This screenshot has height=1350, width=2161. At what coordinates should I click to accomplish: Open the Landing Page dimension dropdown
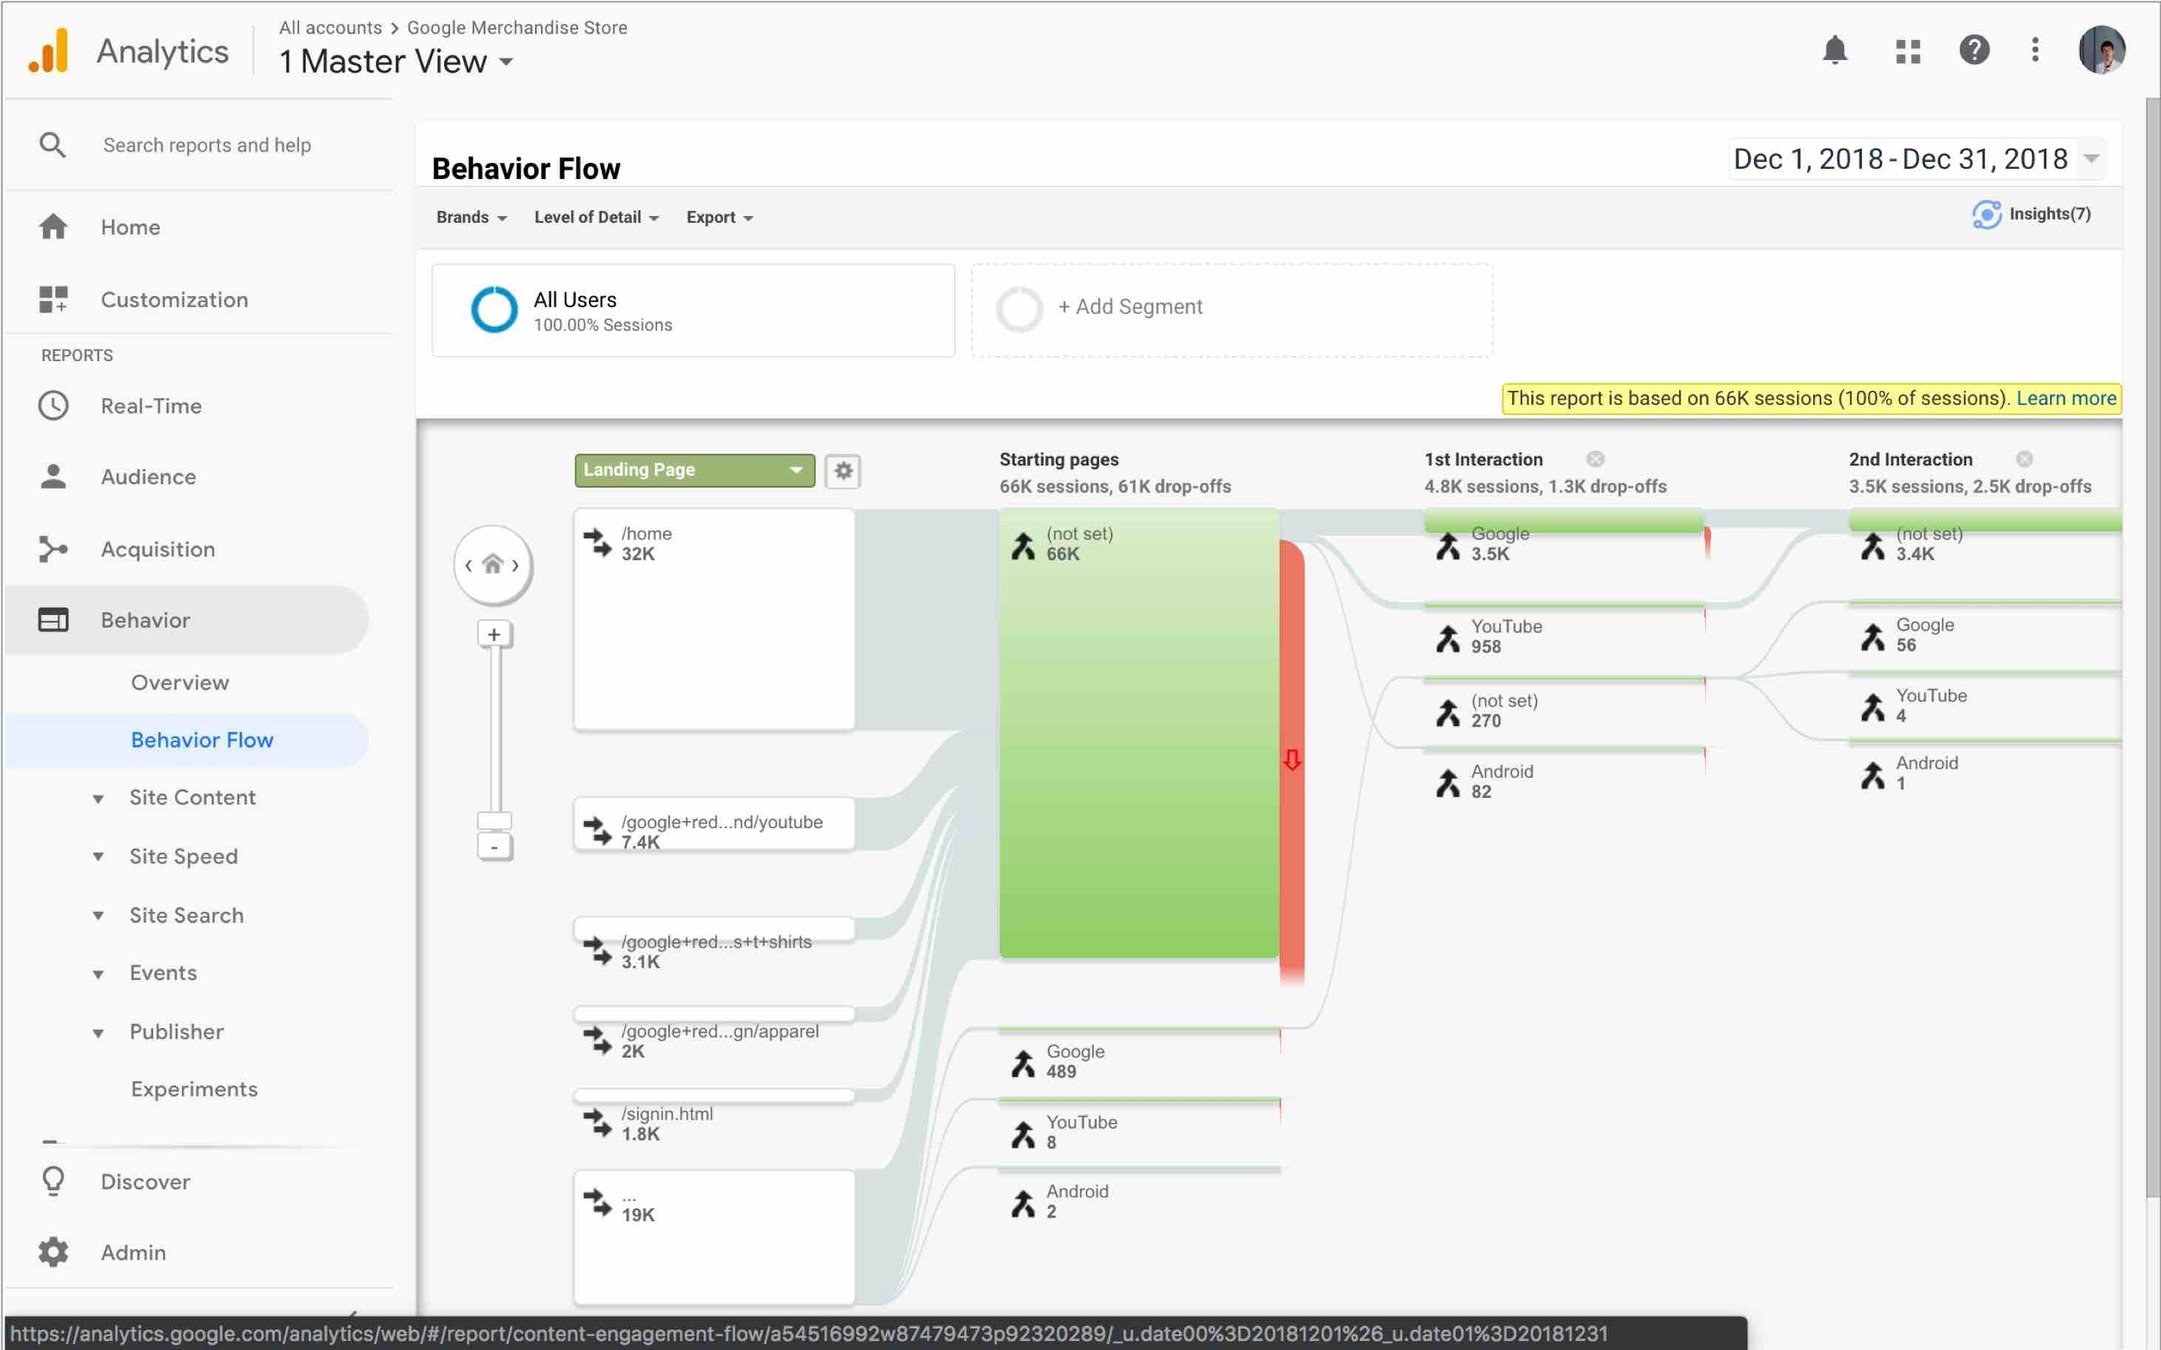694,470
